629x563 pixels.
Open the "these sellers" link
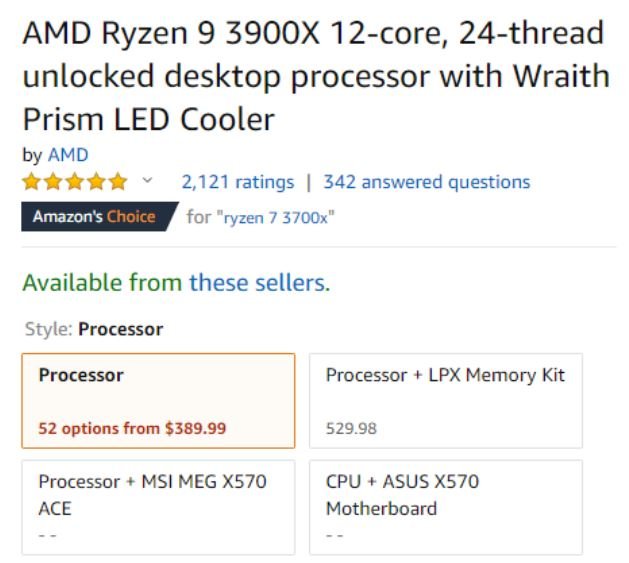[257, 283]
